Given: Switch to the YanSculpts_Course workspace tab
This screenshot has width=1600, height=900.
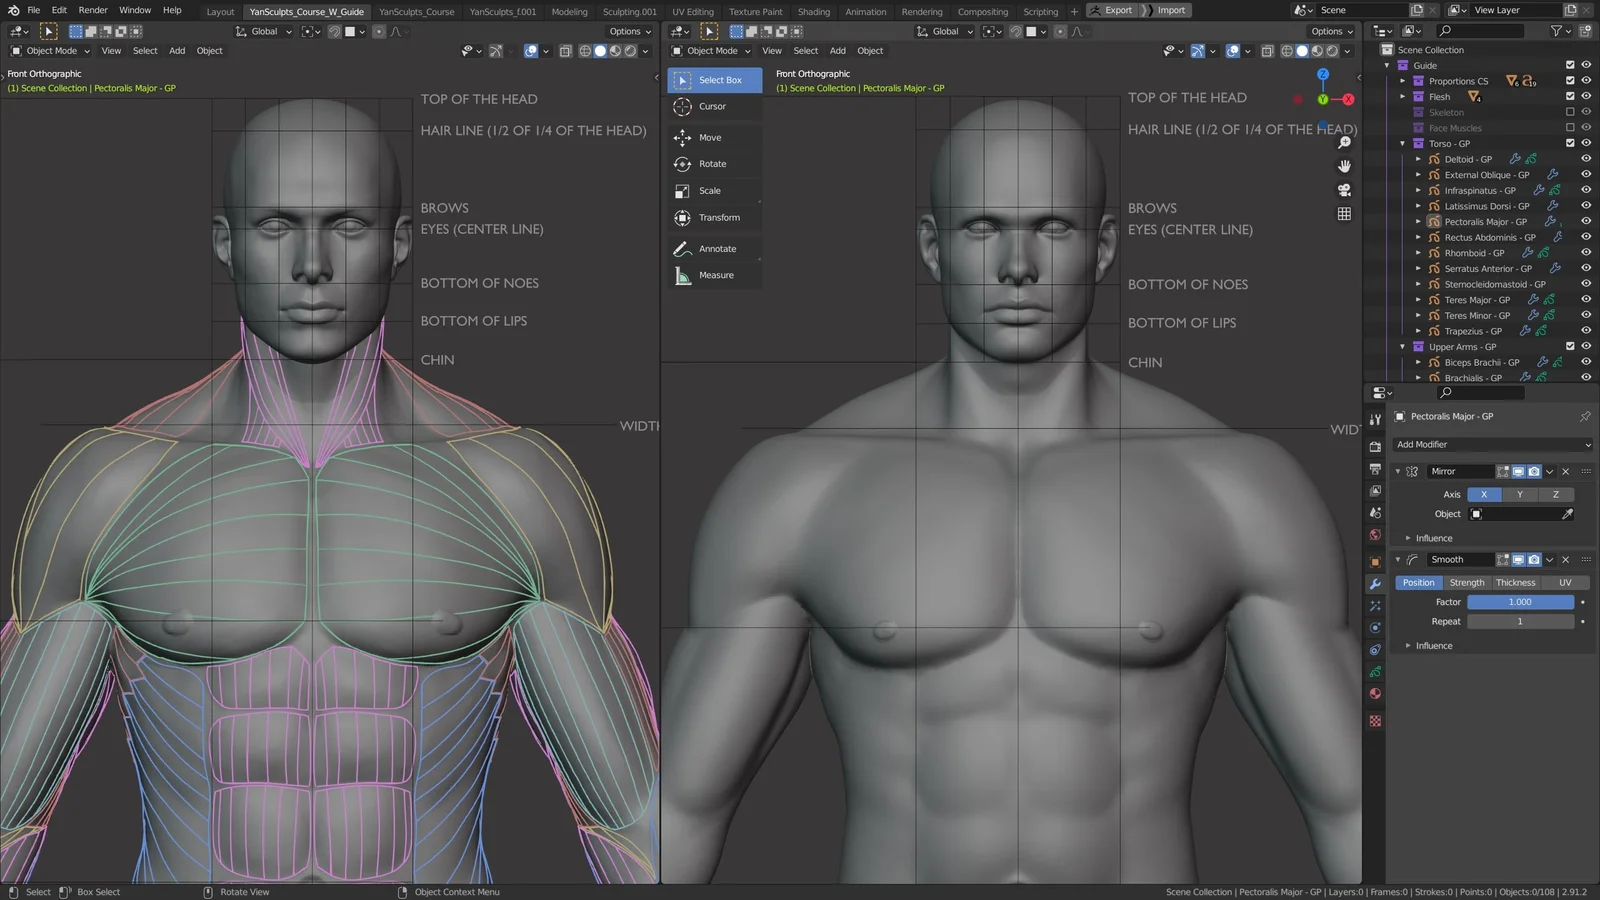Looking at the screenshot, I should 420,12.
